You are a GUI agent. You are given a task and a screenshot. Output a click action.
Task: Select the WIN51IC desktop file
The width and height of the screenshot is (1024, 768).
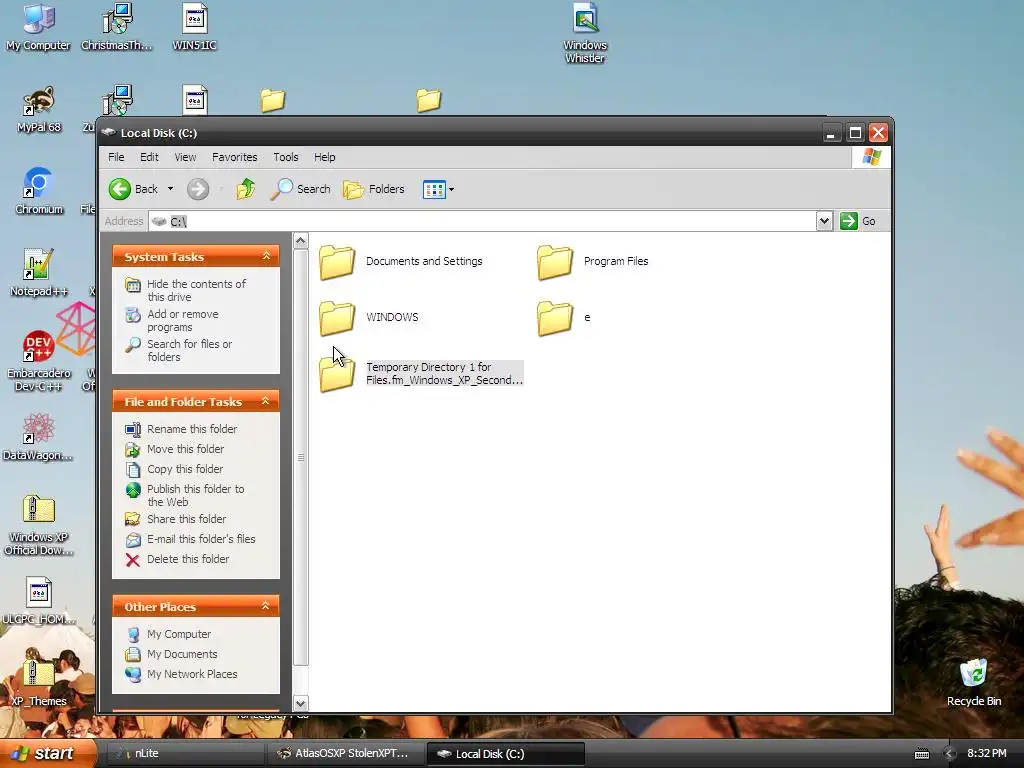195,27
